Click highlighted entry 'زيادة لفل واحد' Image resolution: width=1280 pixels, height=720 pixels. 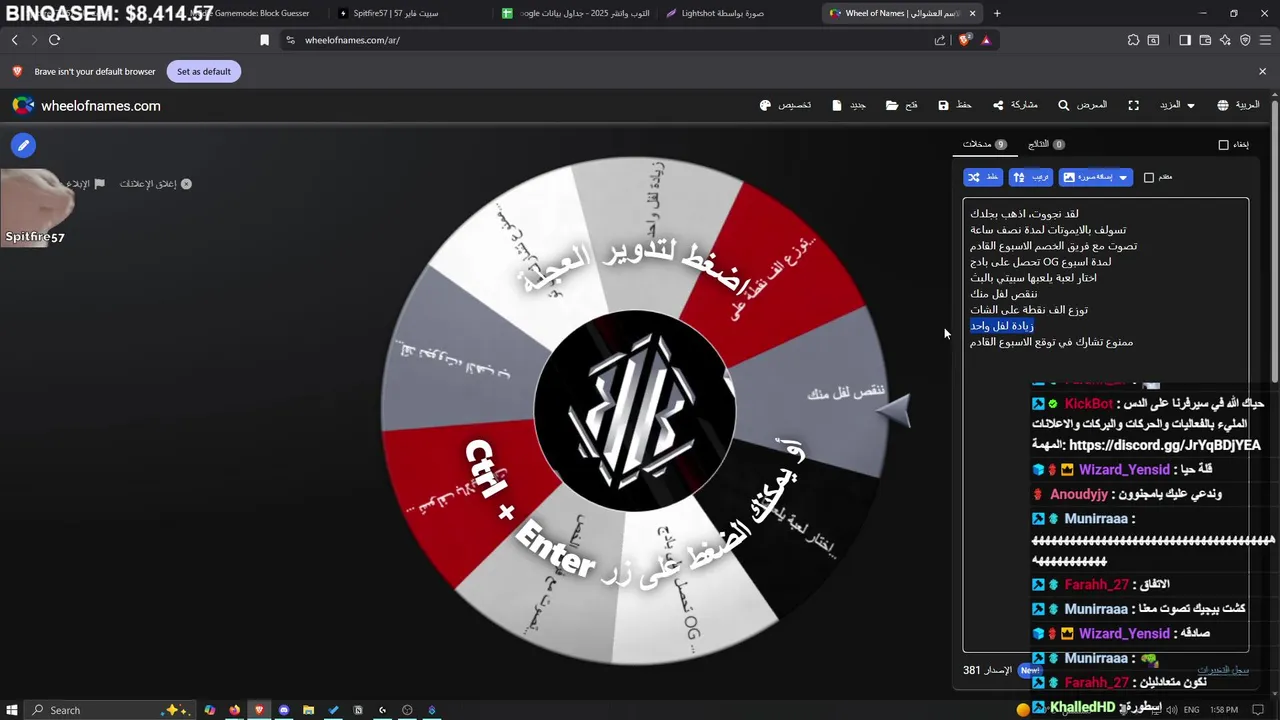(x=1001, y=326)
